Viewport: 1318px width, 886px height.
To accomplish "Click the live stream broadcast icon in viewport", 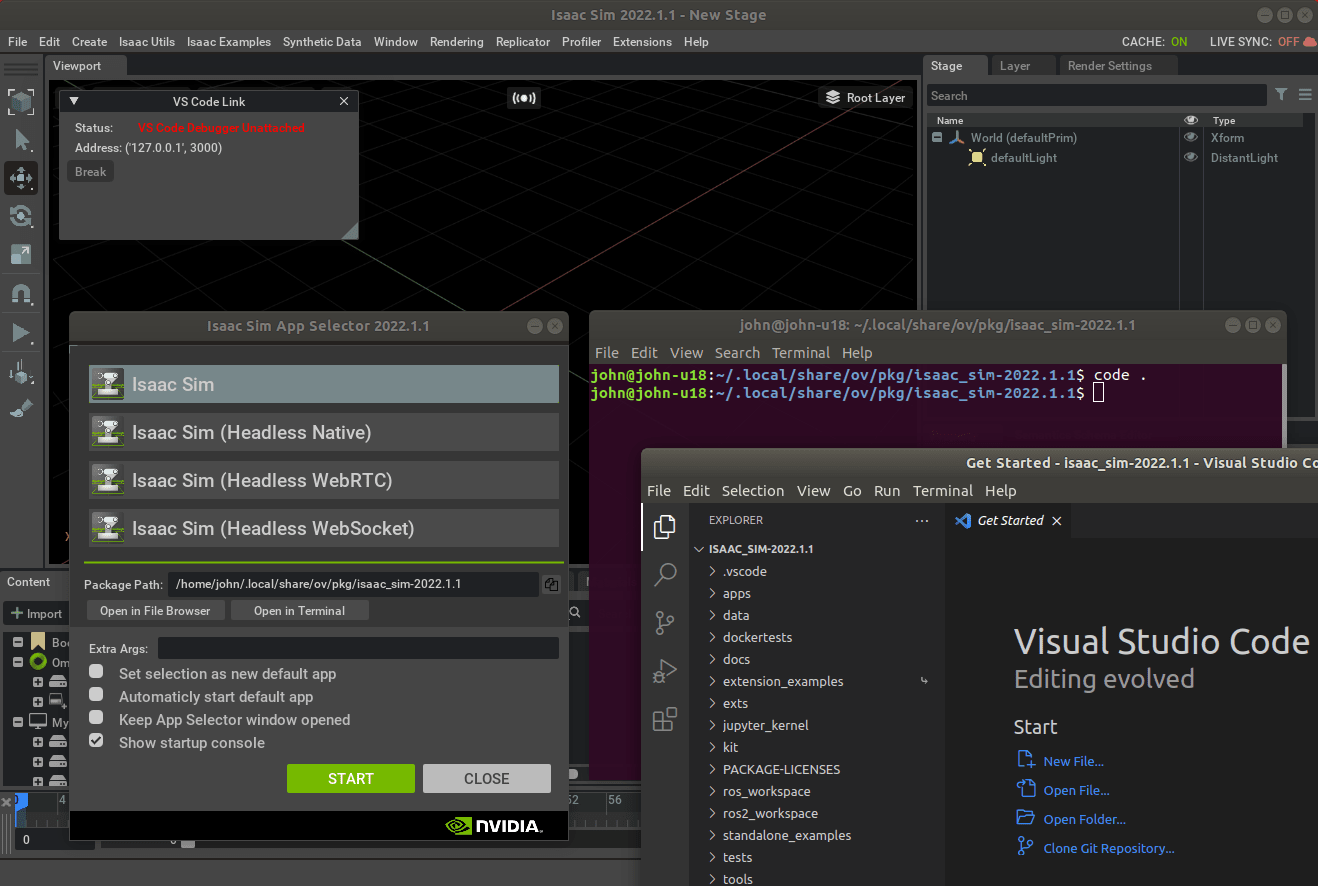I will pos(523,97).
